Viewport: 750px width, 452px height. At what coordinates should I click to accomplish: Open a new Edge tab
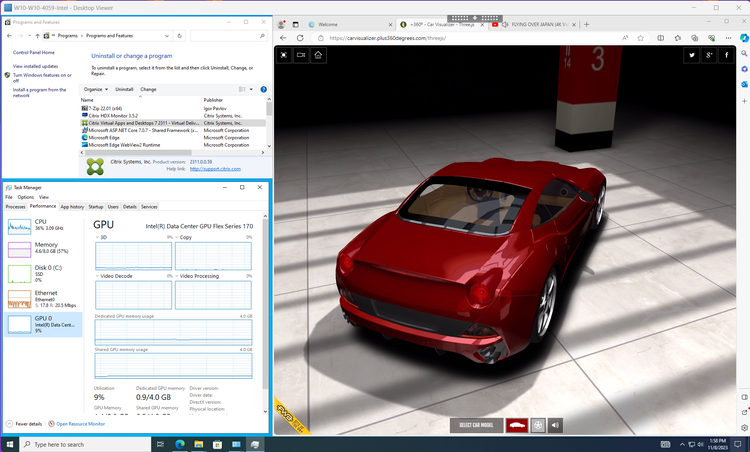(587, 24)
